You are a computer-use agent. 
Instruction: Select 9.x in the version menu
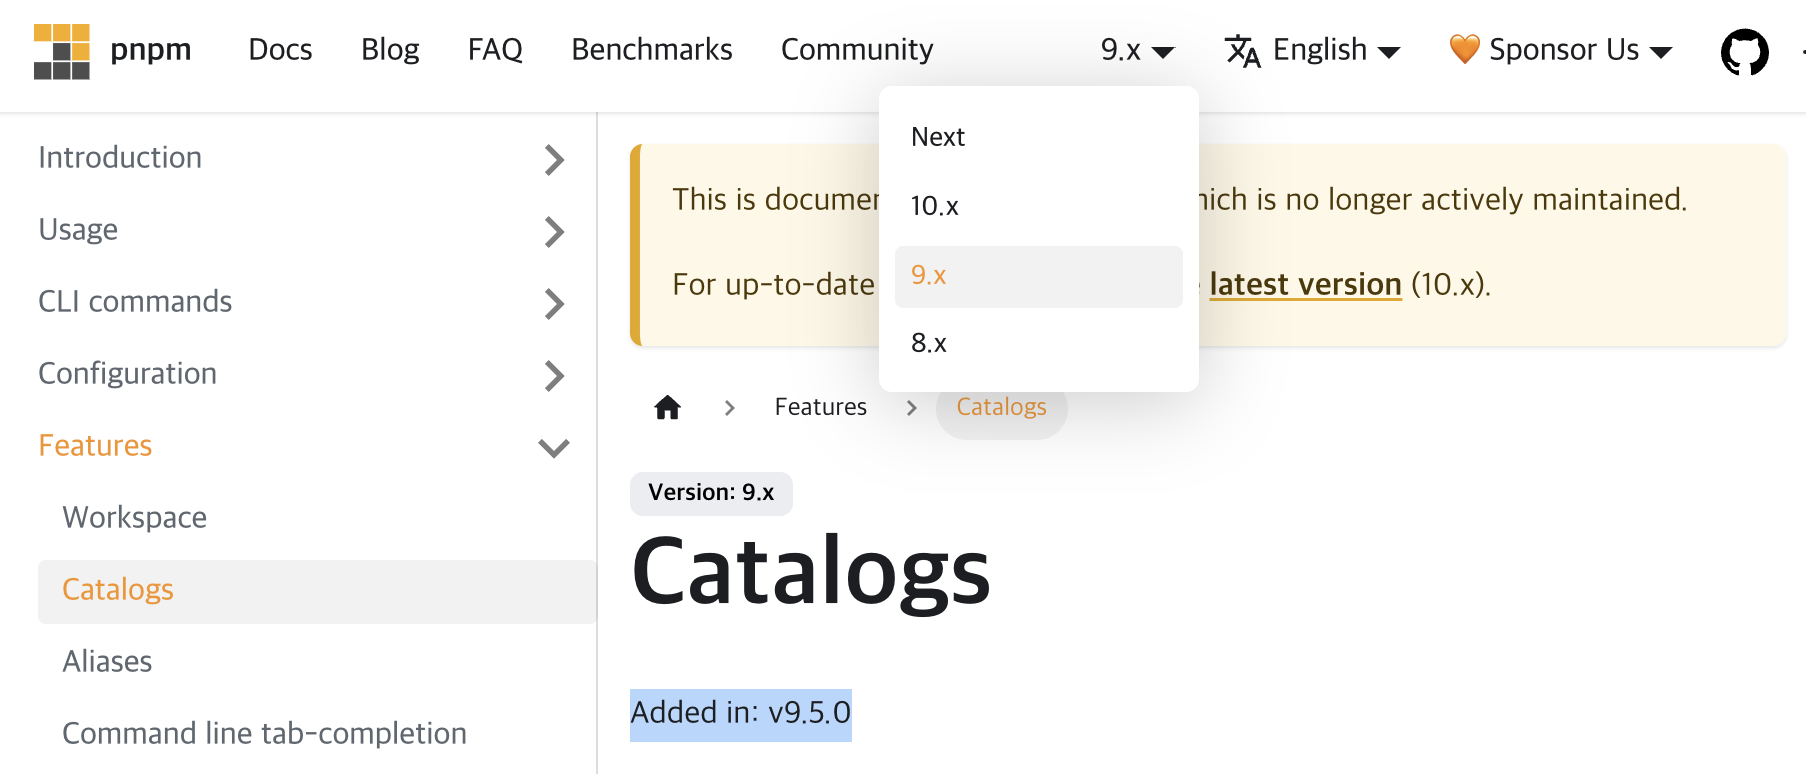click(1038, 276)
